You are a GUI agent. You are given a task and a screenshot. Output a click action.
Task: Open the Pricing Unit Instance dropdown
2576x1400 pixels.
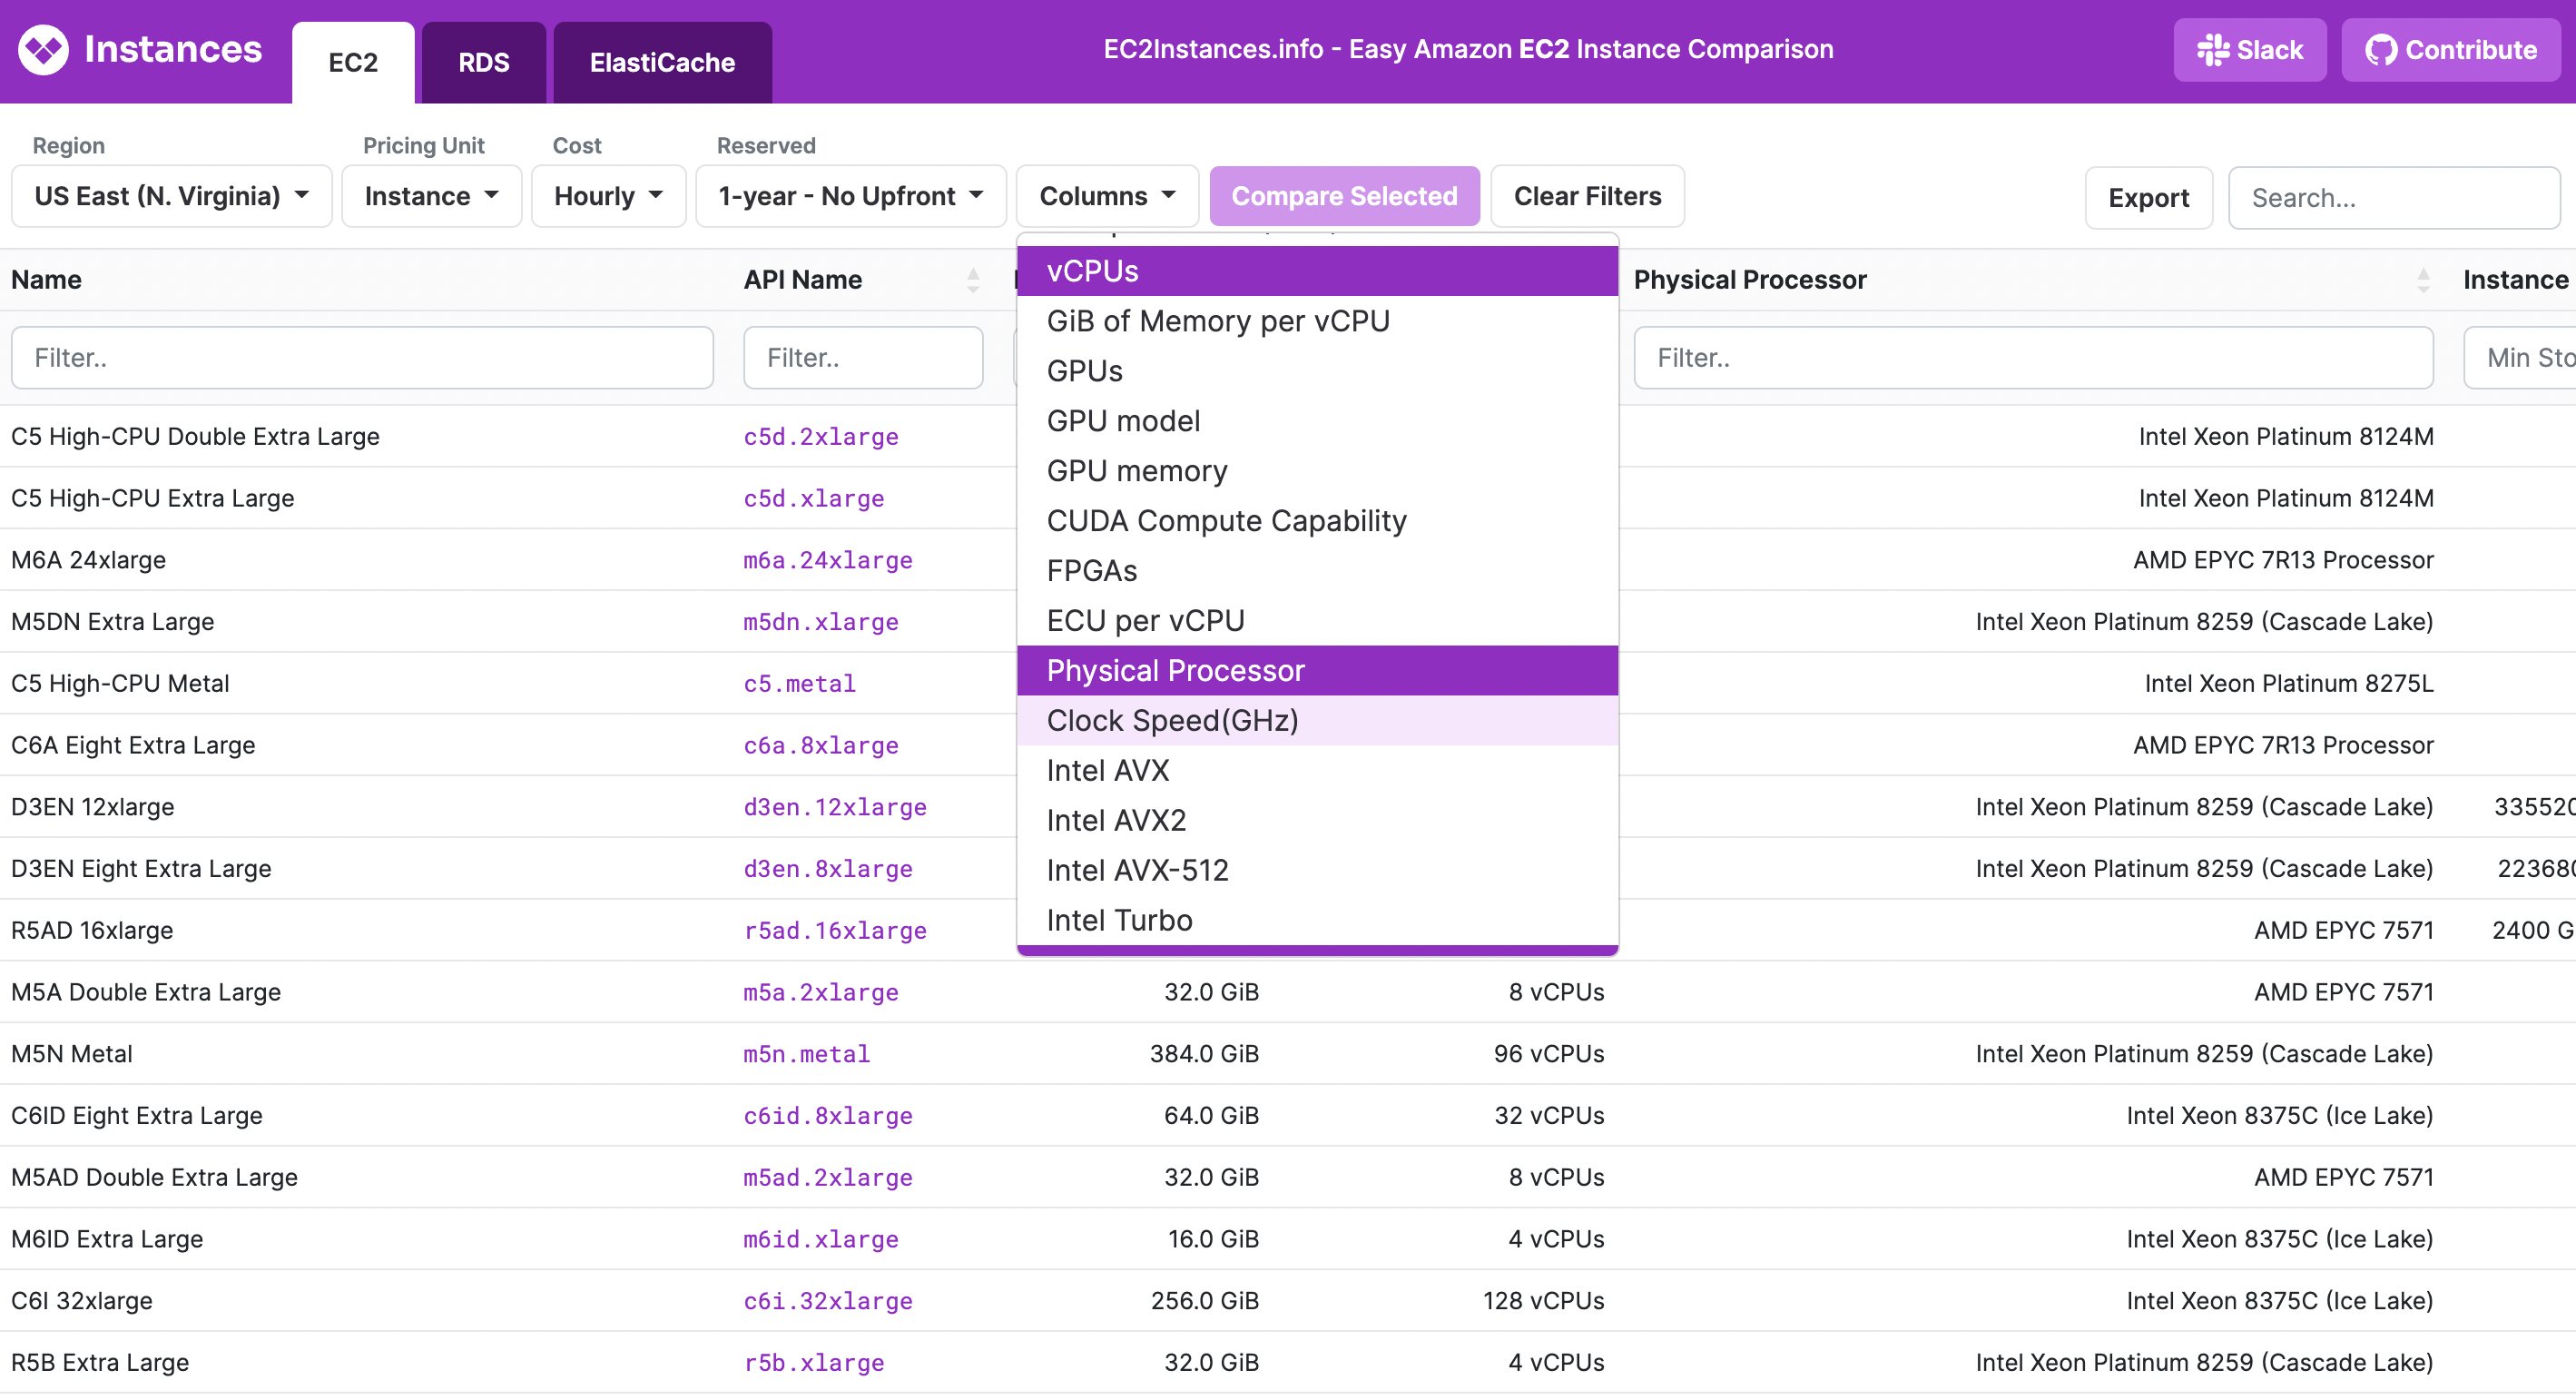431,196
